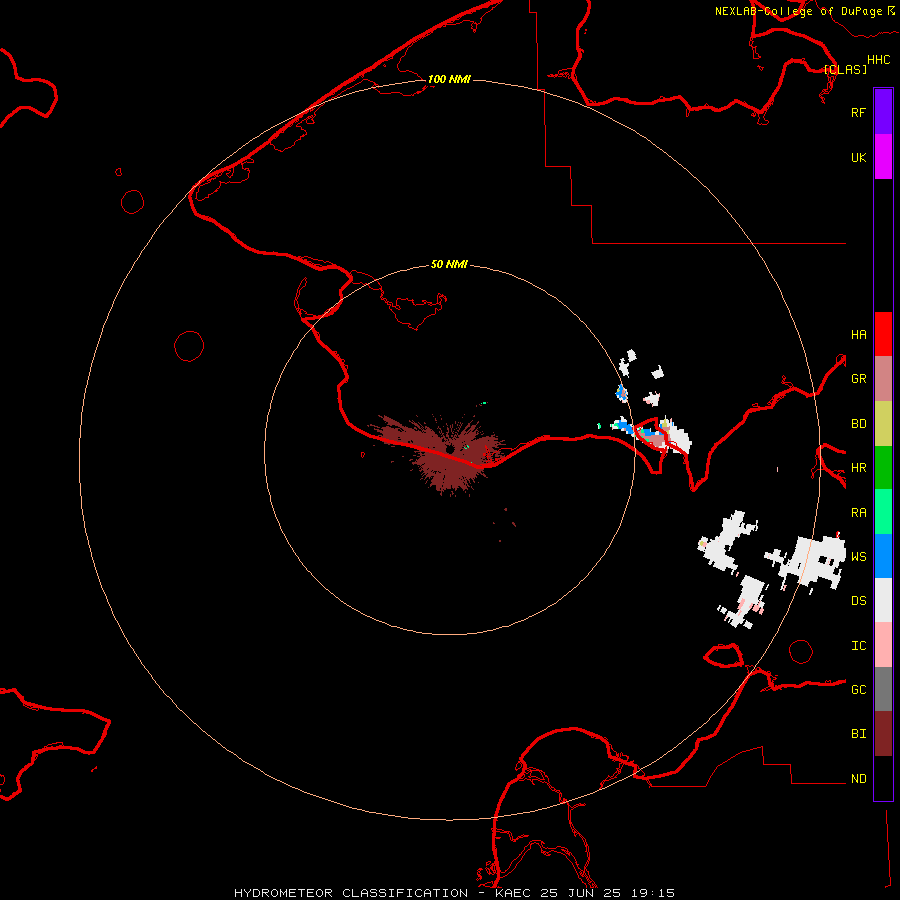Click the [CLAS] label

pyautogui.click(x=845, y=69)
